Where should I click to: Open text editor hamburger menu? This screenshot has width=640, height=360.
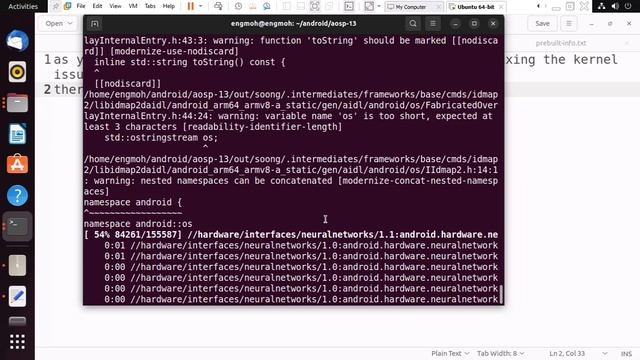pyautogui.click(x=568, y=24)
